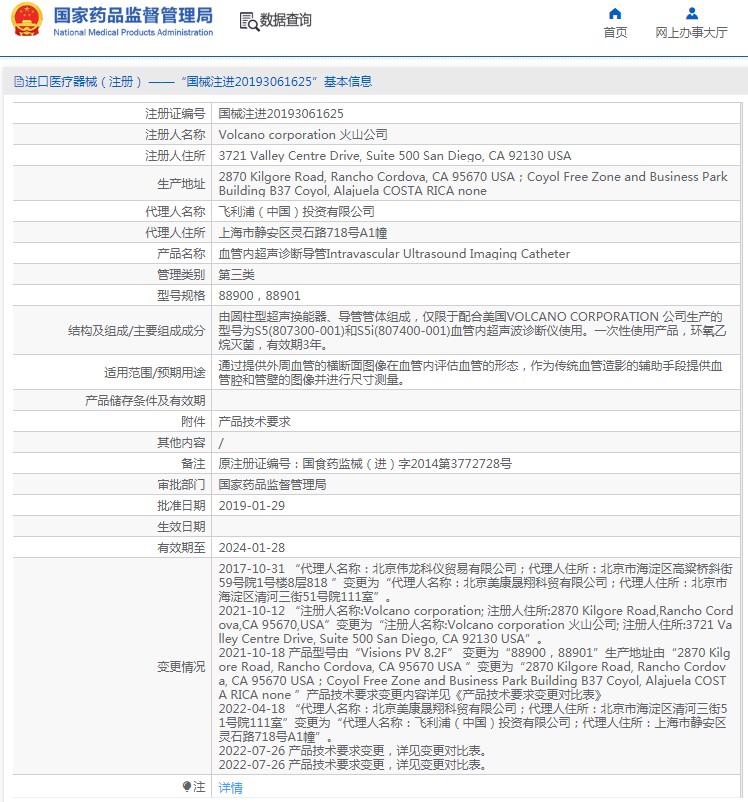Click National Medical Products Administration subtitle

(133, 32)
